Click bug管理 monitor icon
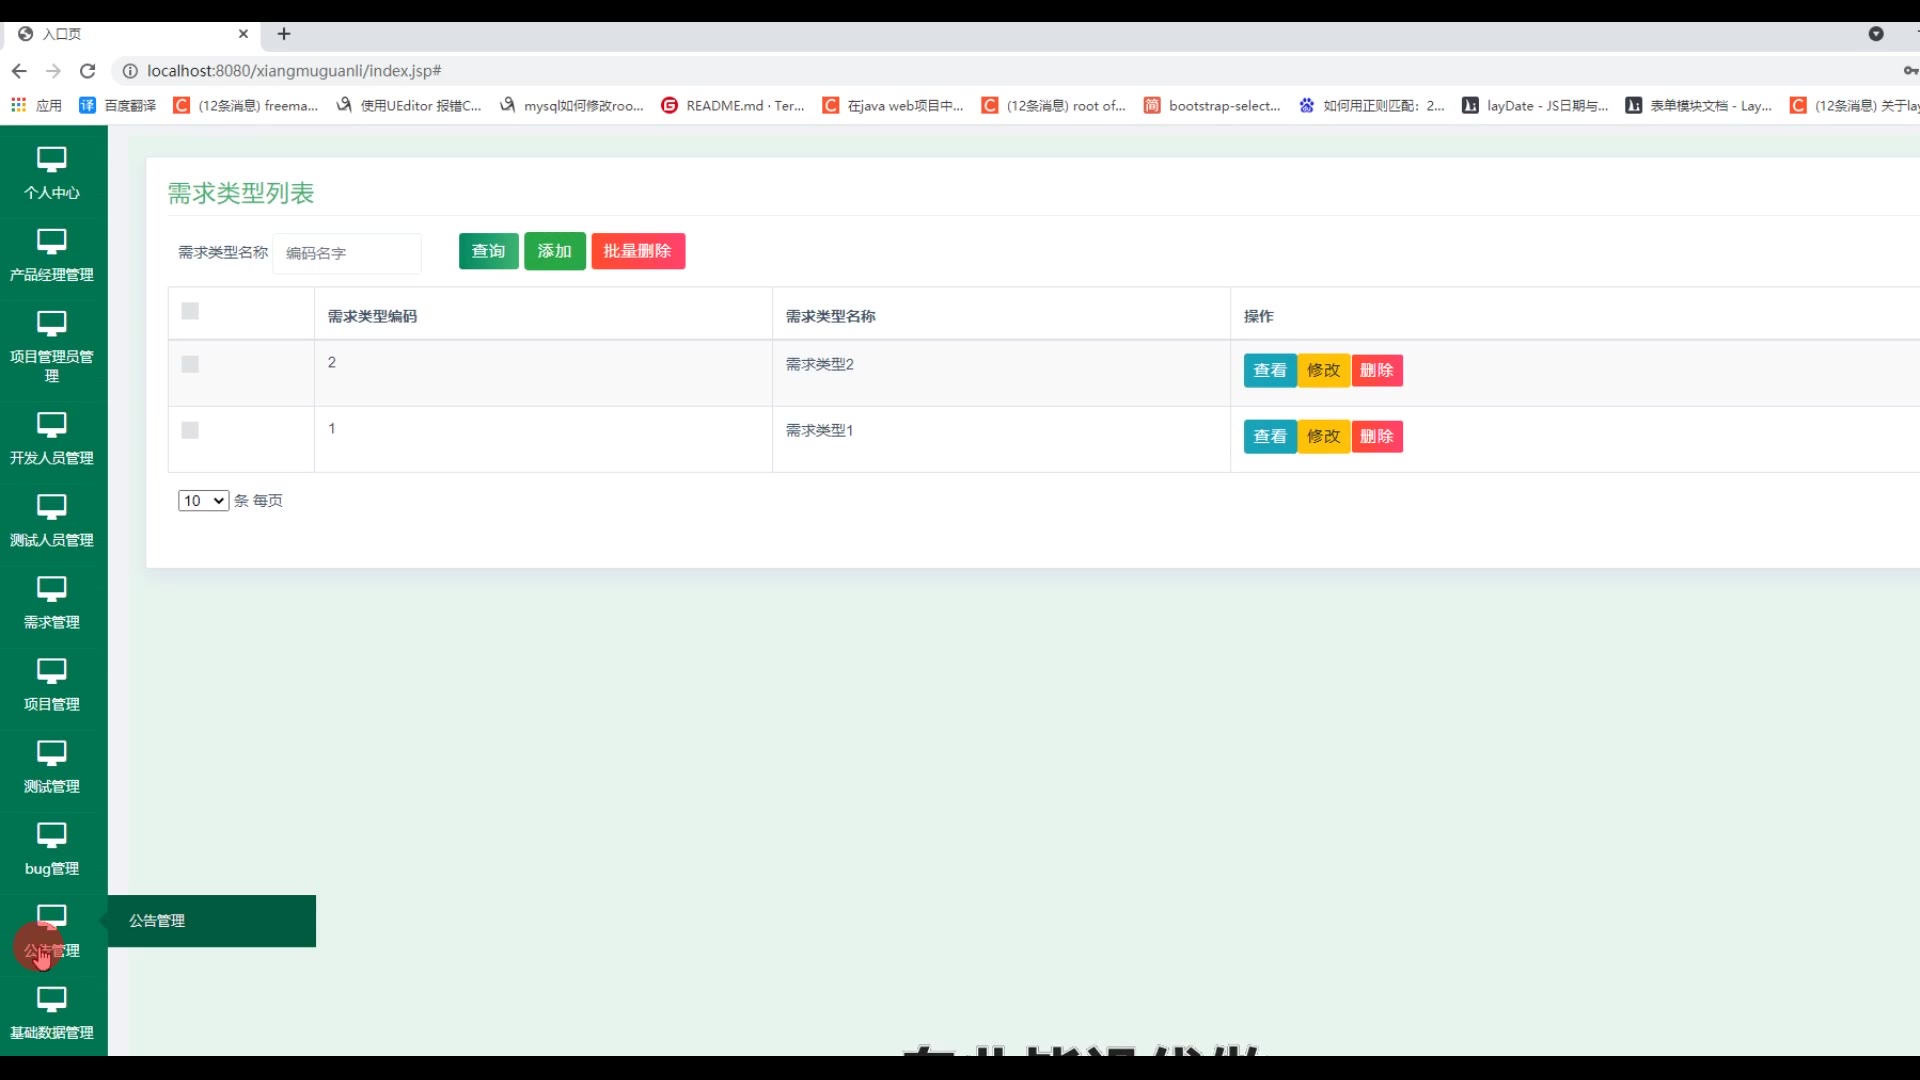Image resolution: width=1920 pixels, height=1080 pixels. point(51,835)
